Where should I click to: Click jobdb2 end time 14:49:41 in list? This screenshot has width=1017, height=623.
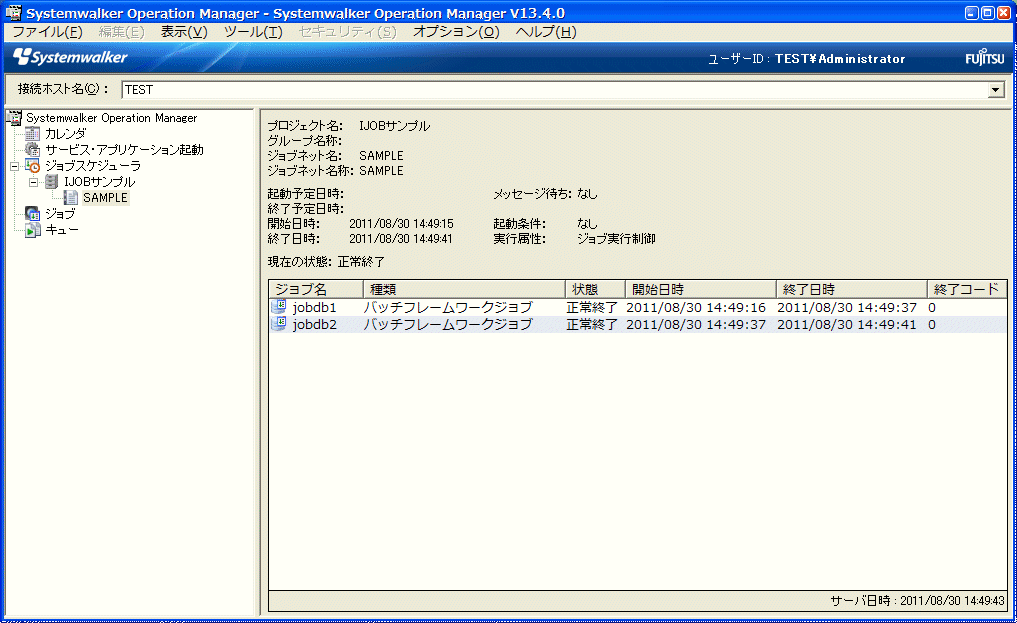(x=847, y=325)
